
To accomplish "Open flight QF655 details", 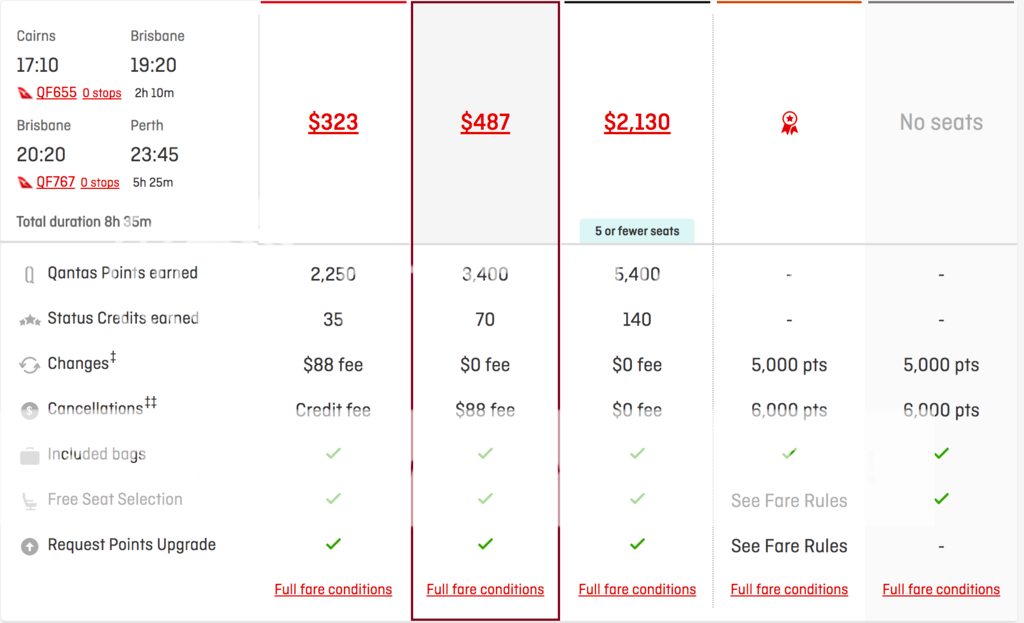I will 55,93.
